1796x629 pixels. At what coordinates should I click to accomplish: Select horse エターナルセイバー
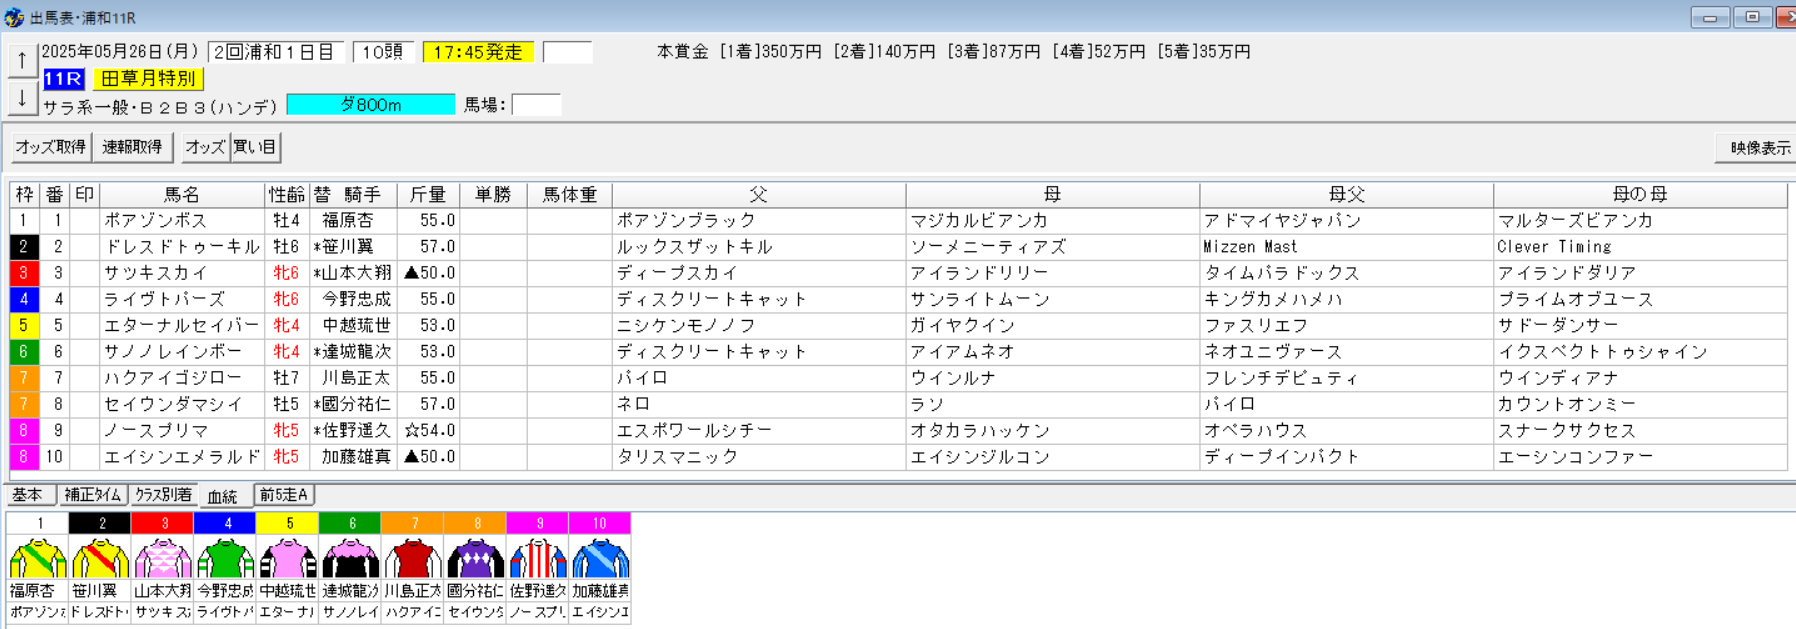coord(181,325)
